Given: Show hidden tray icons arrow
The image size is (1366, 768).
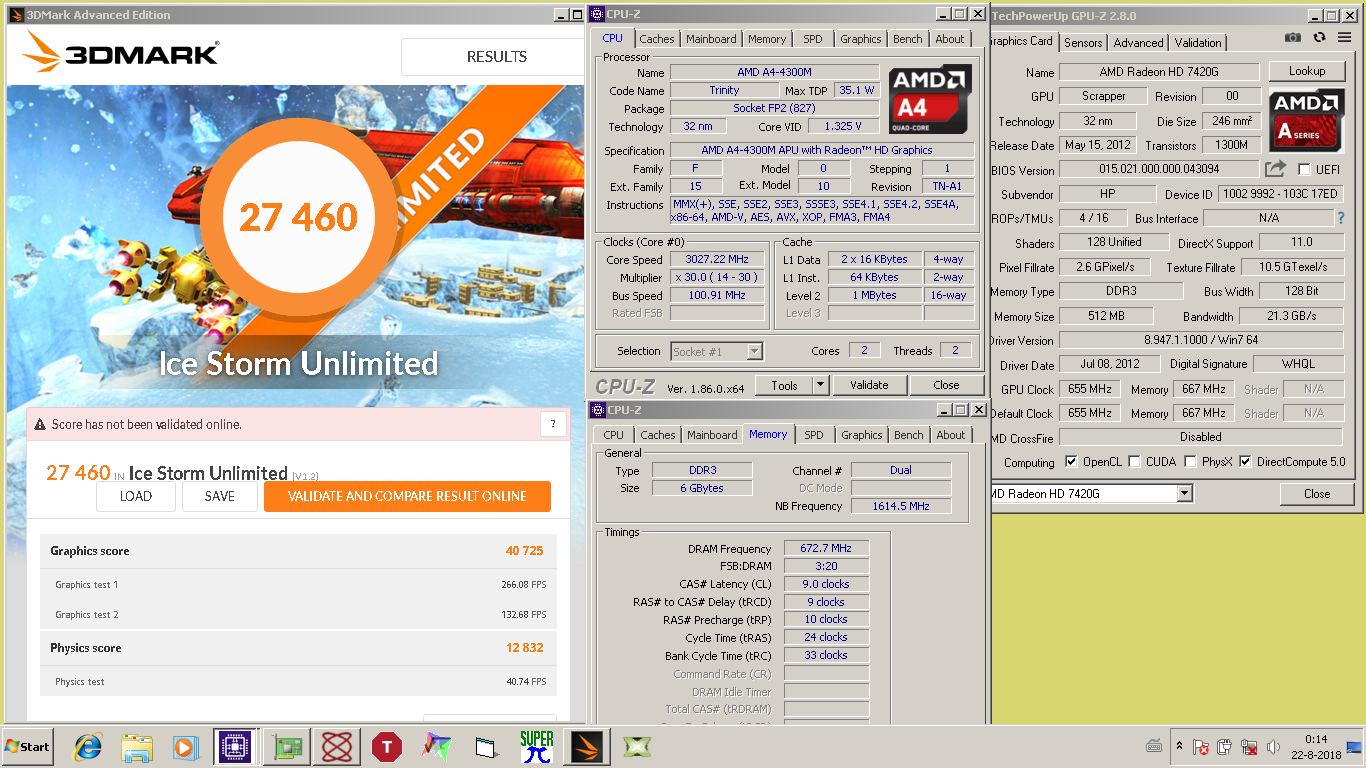Looking at the screenshot, I should (1179, 747).
